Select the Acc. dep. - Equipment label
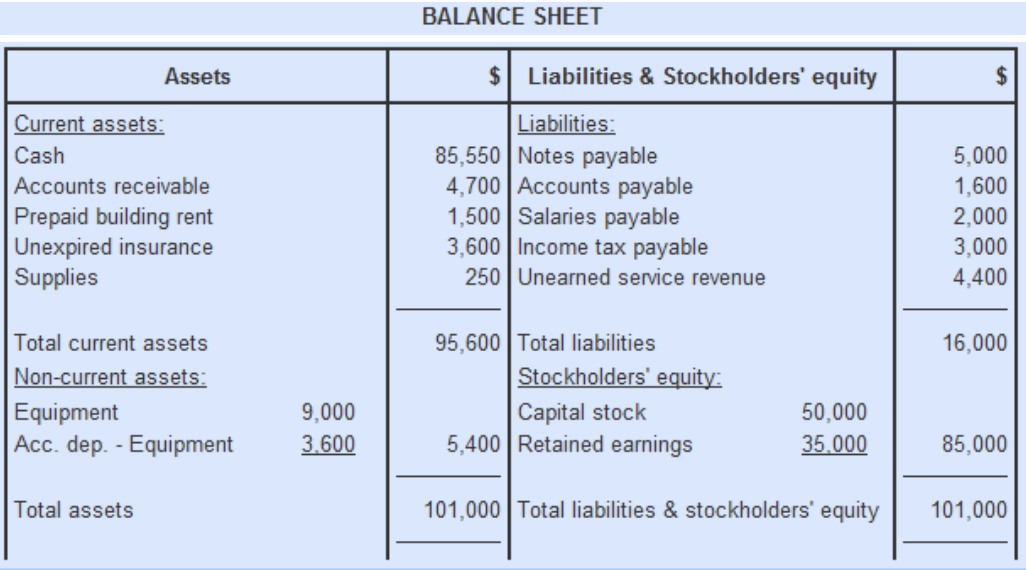The height and width of the screenshot is (570, 1026). coord(123,444)
